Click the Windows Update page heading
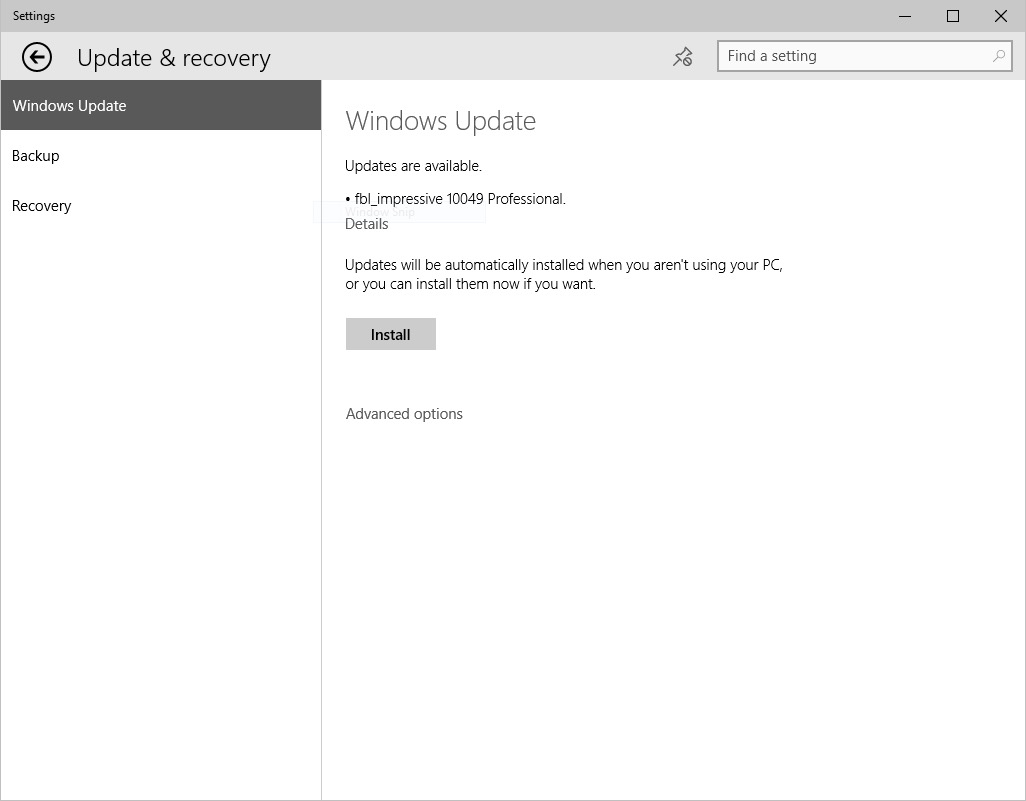1026x801 pixels. 440,121
